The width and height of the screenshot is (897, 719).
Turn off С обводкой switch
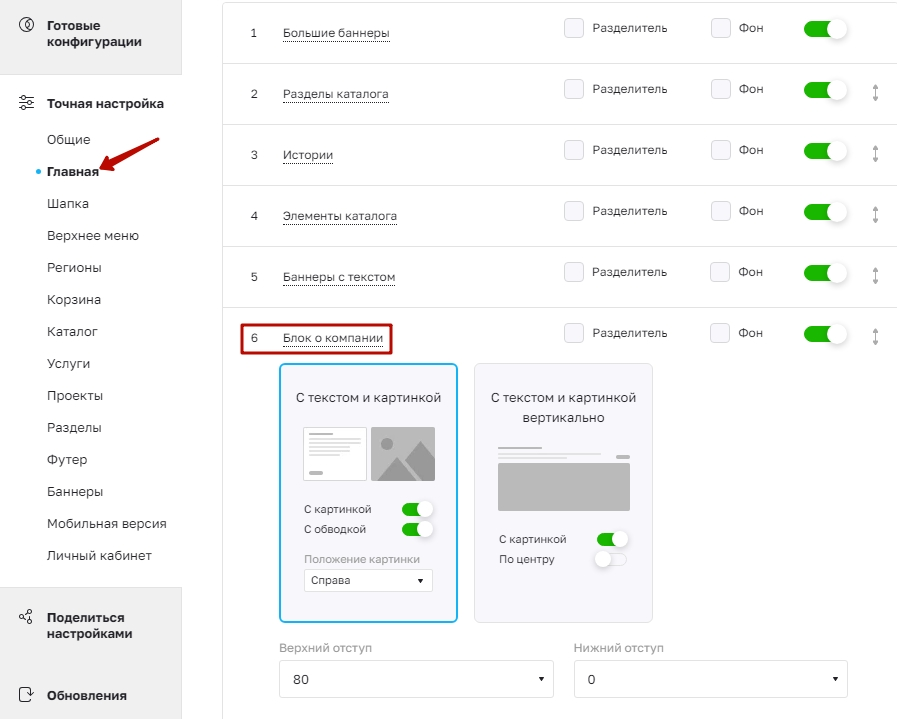point(417,529)
